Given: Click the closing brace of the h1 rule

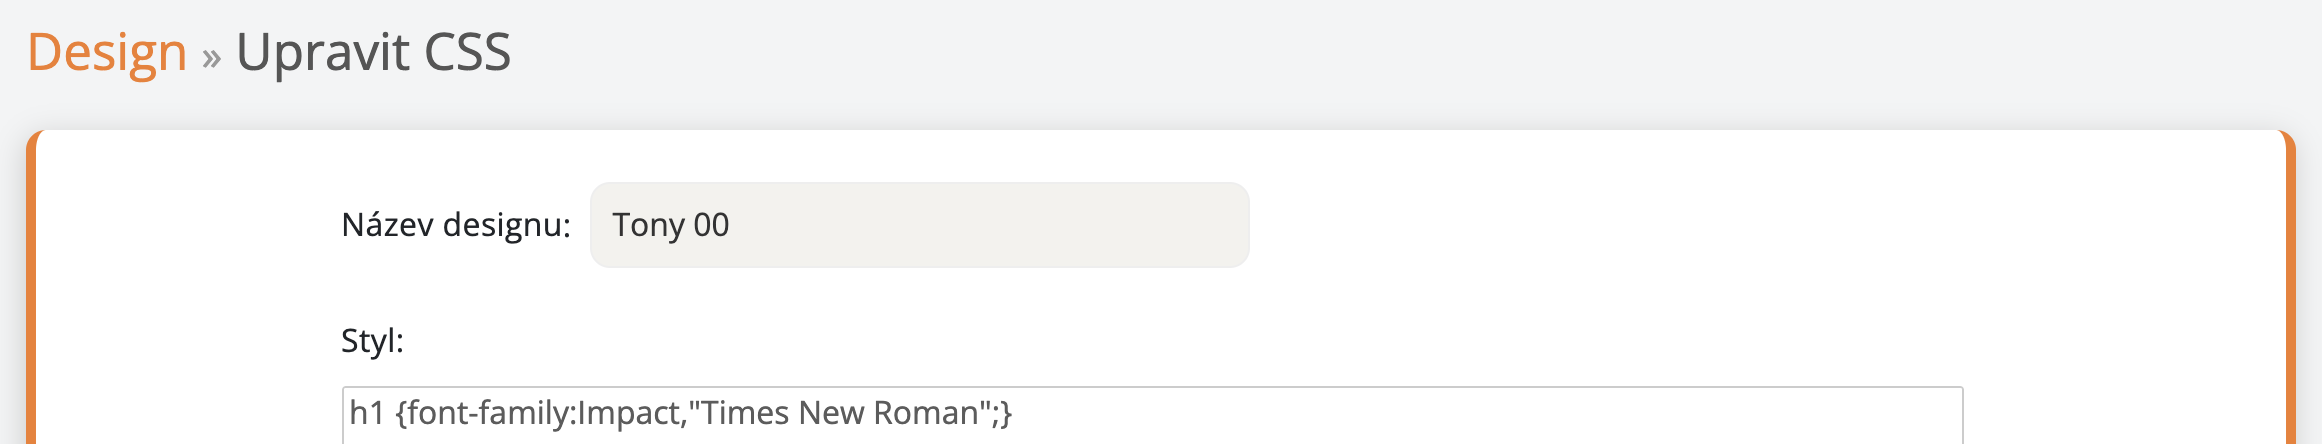Looking at the screenshot, I should [1006, 413].
